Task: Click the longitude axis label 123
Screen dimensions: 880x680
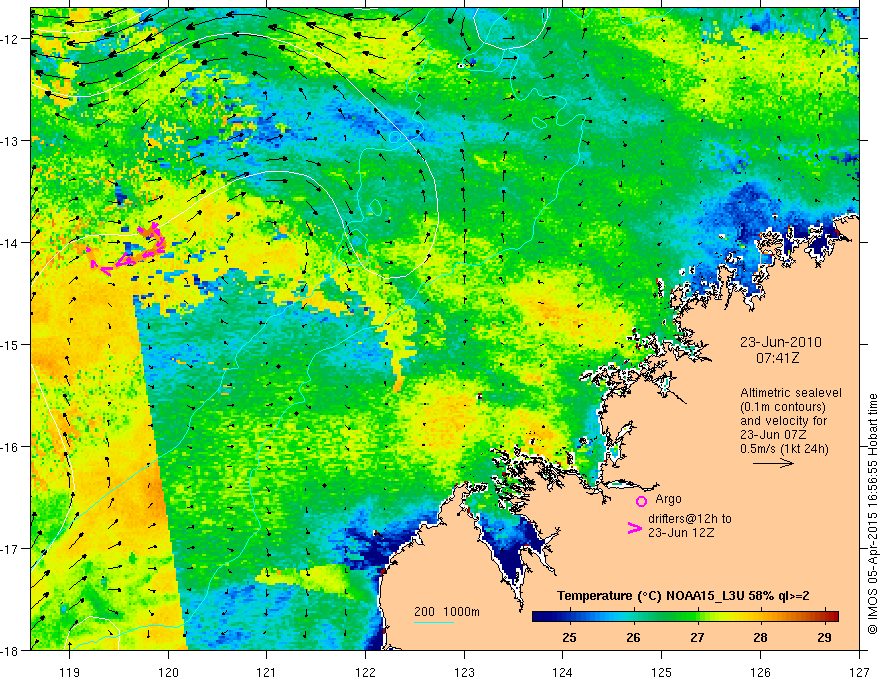Action: [465, 672]
